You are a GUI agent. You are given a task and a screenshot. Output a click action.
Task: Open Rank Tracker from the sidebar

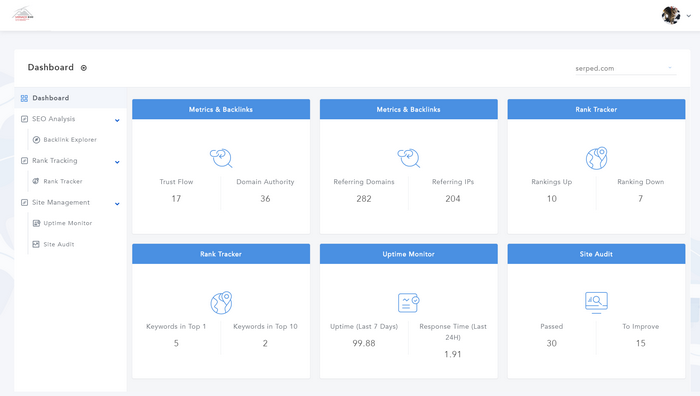point(63,181)
